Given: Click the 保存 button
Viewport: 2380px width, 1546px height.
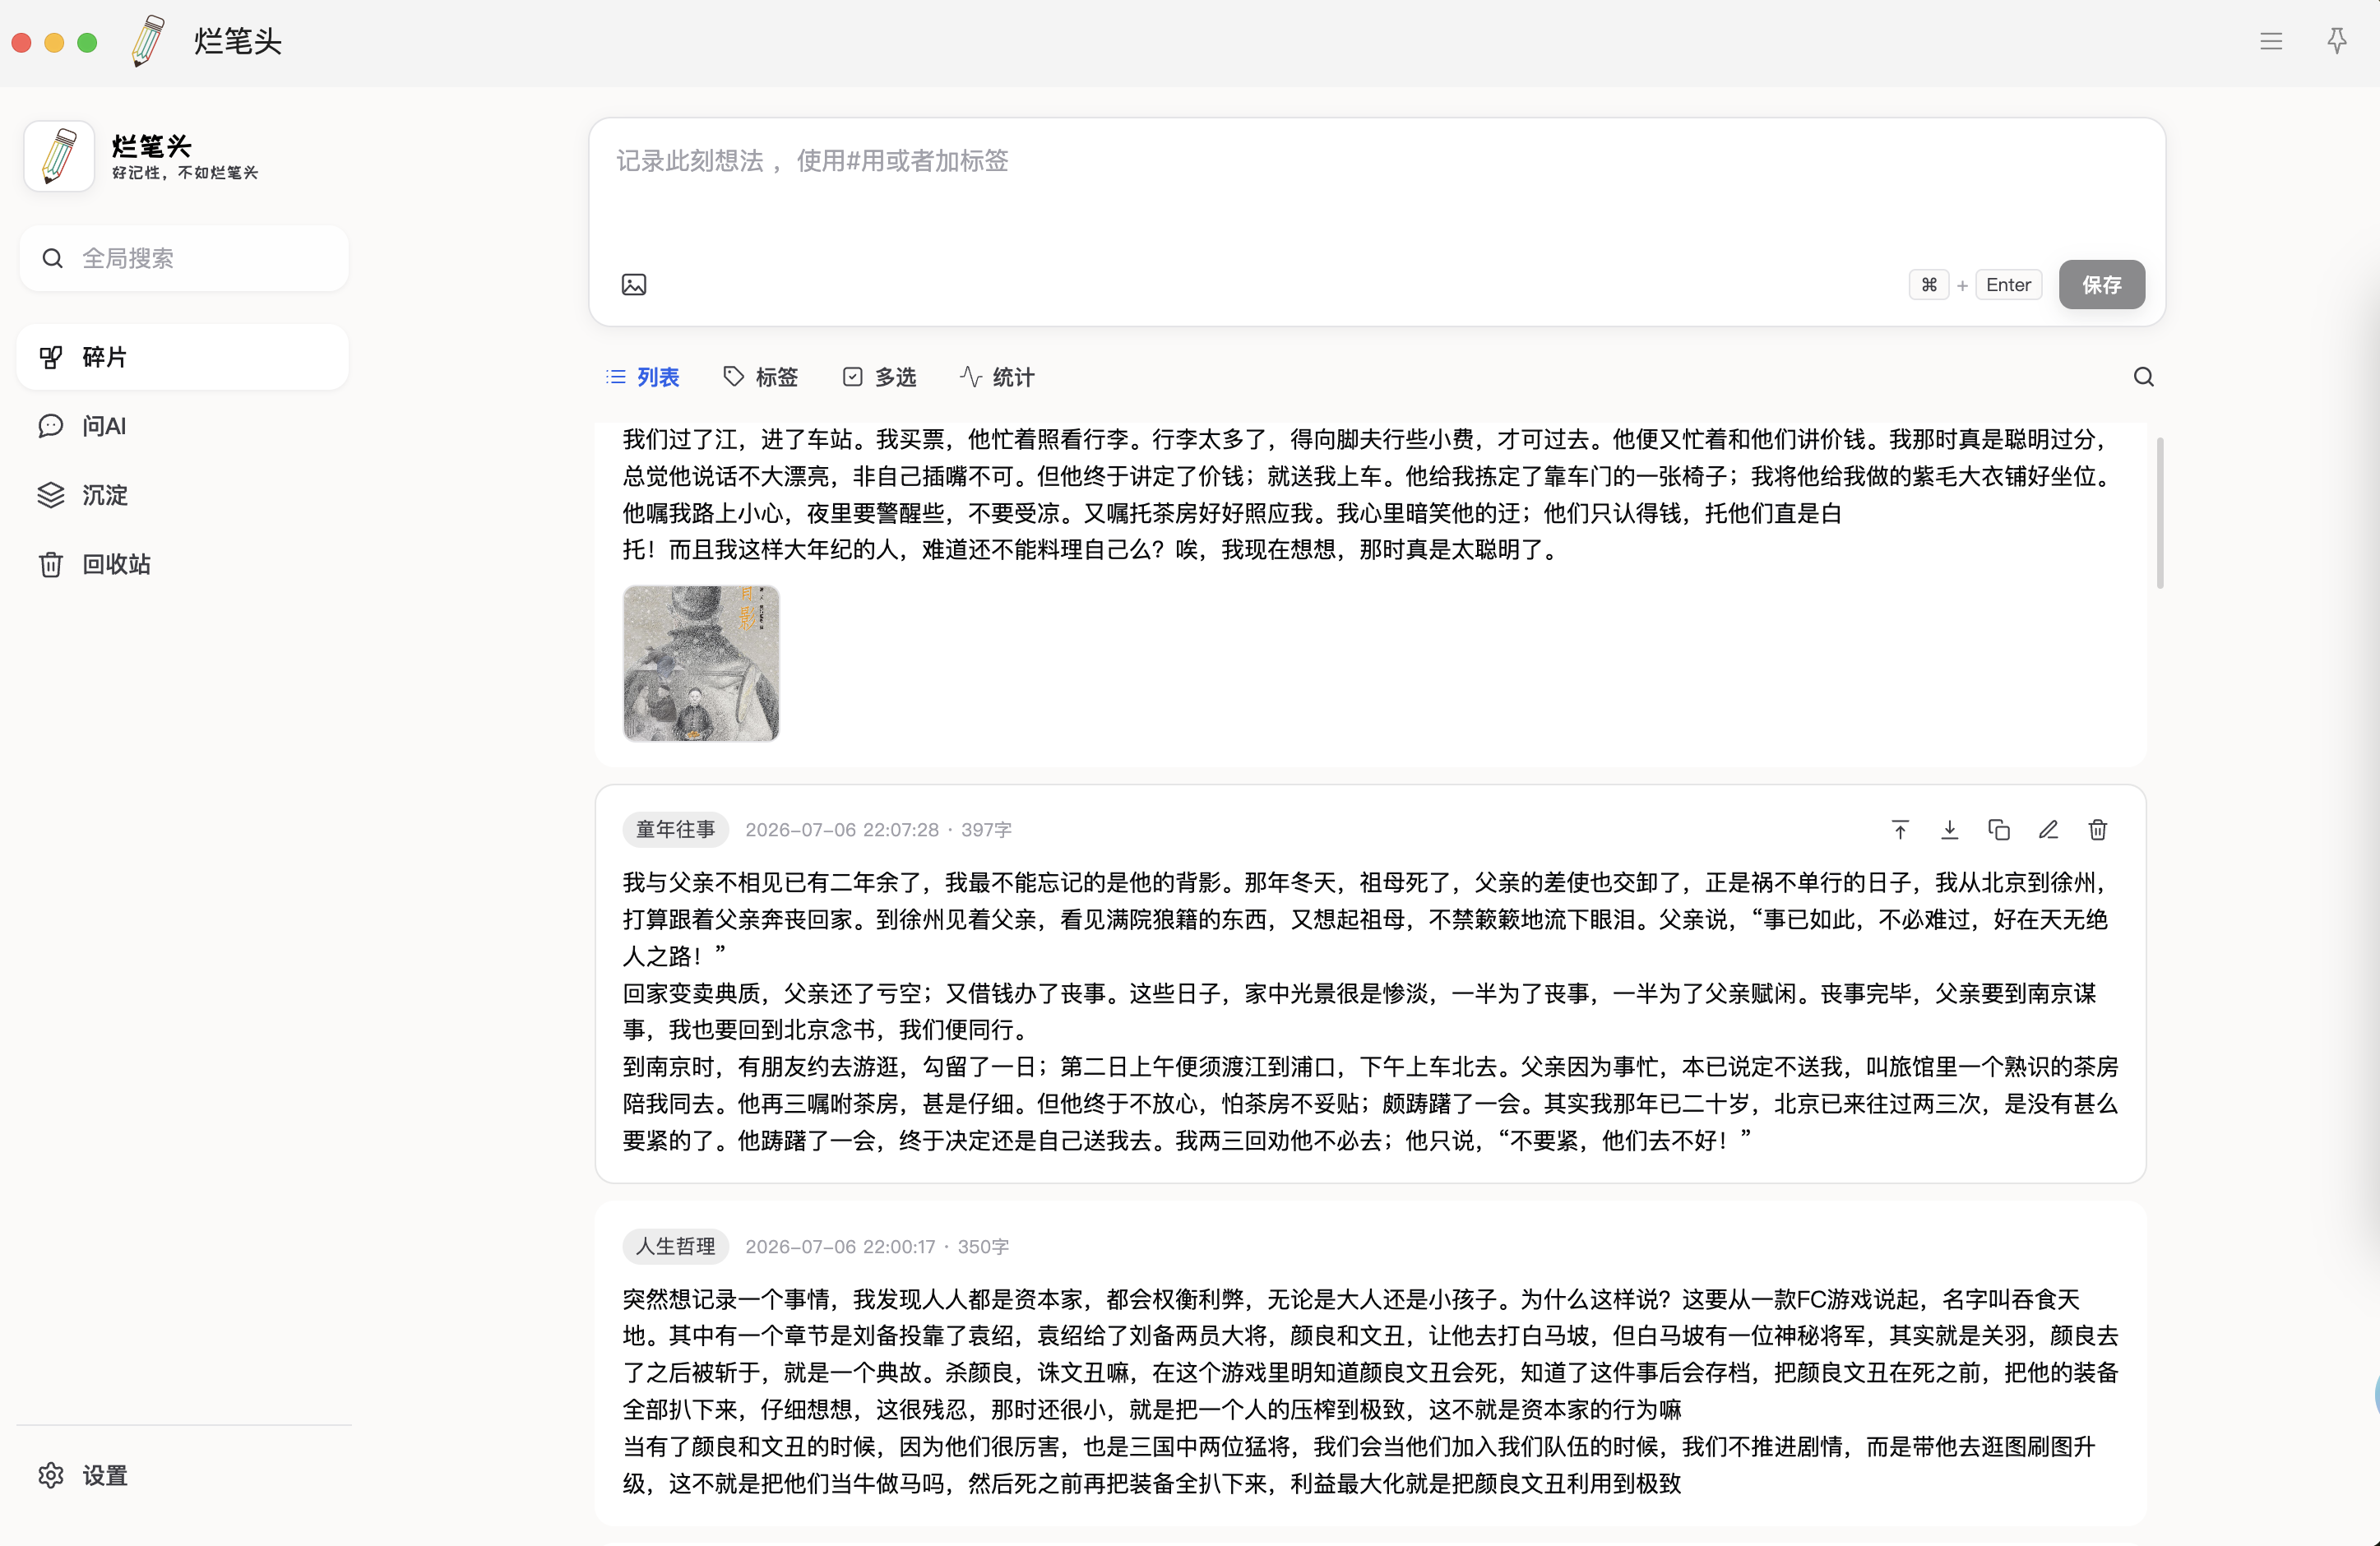Looking at the screenshot, I should [2101, 285].
